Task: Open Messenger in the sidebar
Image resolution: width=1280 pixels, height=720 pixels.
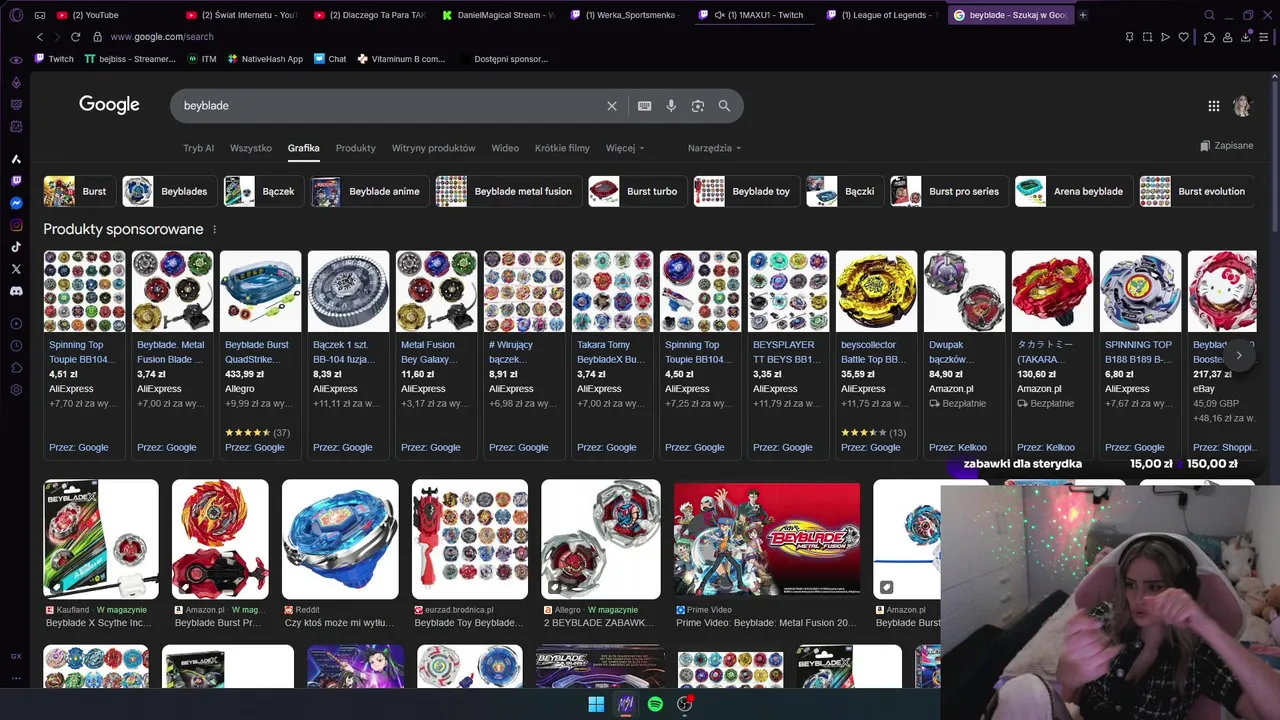Action: [16, 203]
